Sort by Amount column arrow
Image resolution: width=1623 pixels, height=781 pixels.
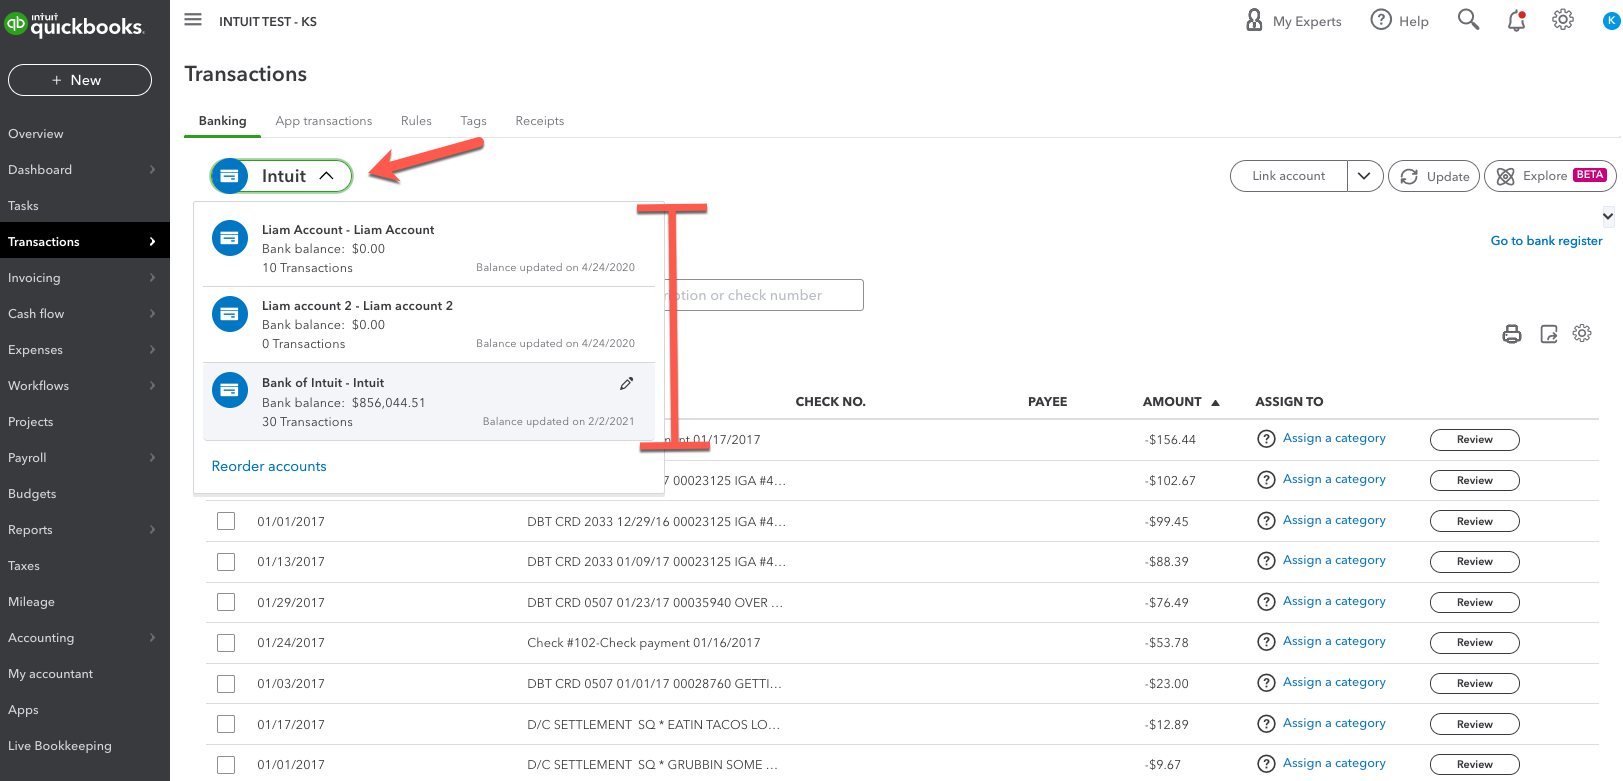tap(1215, 402)
